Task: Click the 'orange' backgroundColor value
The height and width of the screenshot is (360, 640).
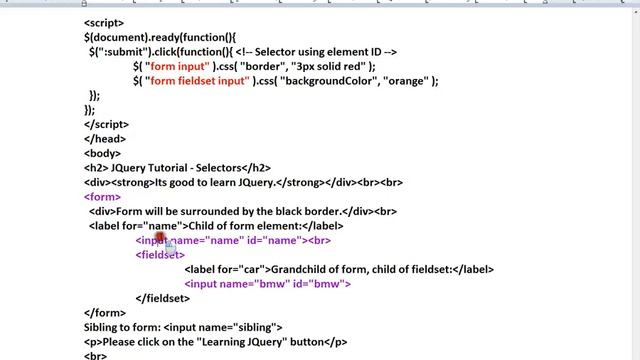Action: click(x=406, y=81)
